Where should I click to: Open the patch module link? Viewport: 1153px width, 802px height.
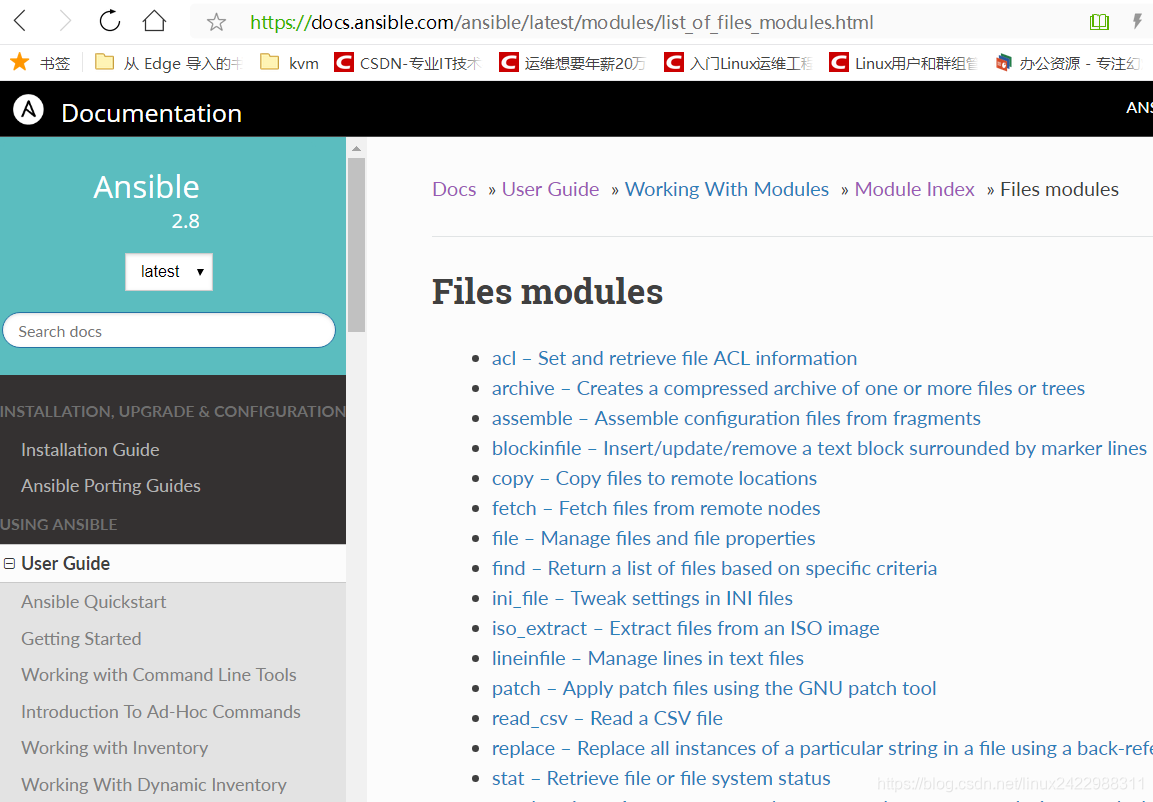[714, 689]
